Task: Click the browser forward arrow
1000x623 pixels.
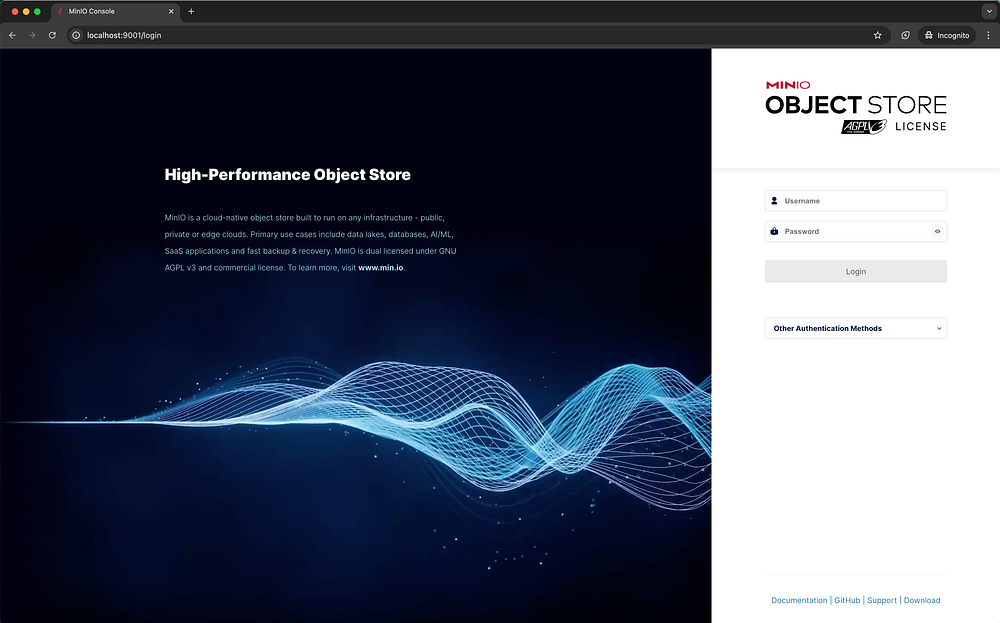Action: (x=32, y=35)
